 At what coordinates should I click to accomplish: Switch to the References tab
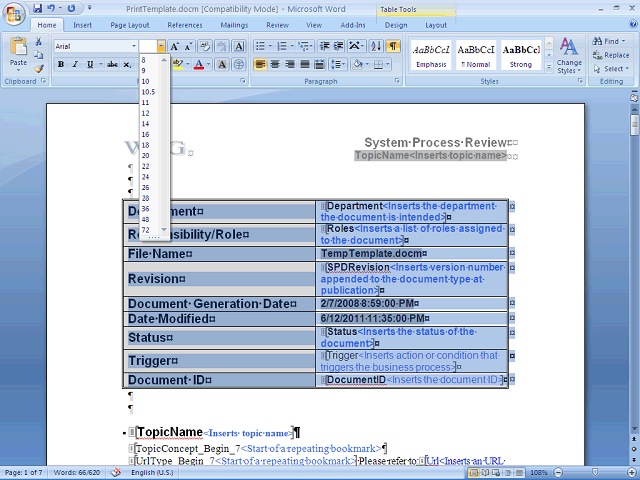185,25
